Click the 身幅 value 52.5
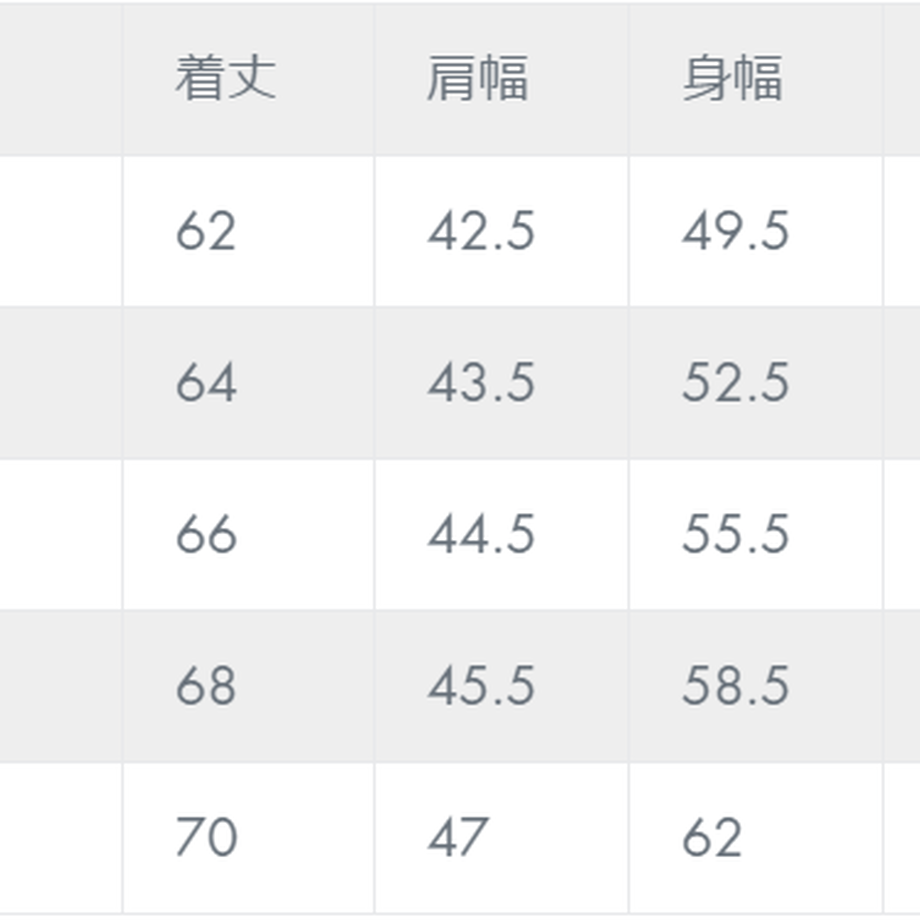920x920 pixels. coord(735,382)
